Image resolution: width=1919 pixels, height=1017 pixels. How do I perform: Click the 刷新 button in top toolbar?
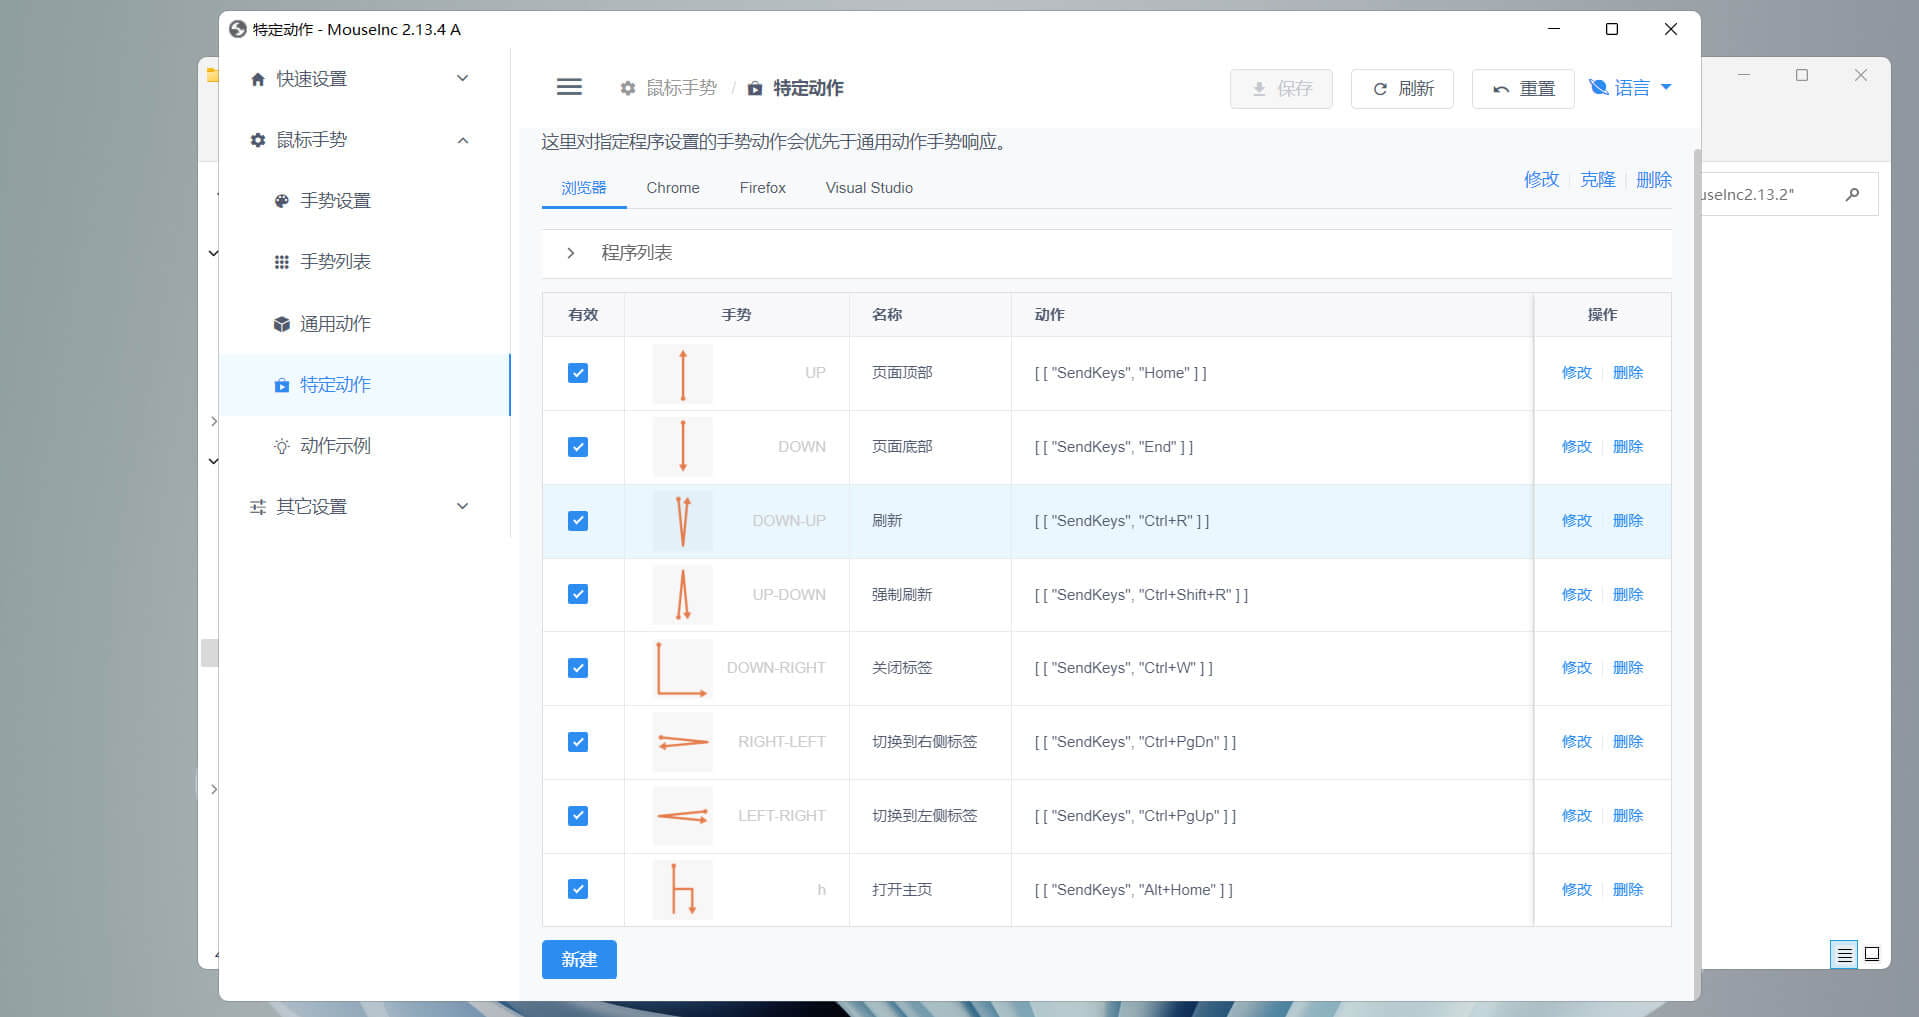[1402, 89]
